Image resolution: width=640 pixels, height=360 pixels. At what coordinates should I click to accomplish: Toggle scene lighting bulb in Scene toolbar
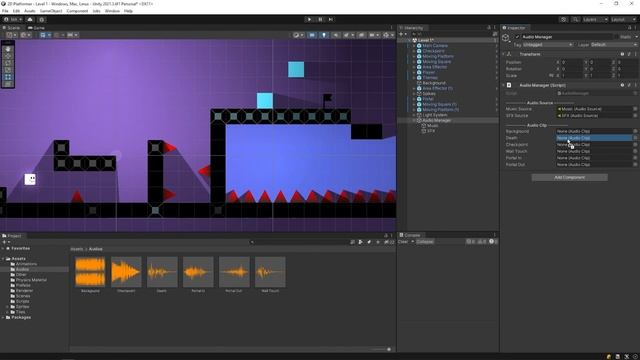[324, 35]
